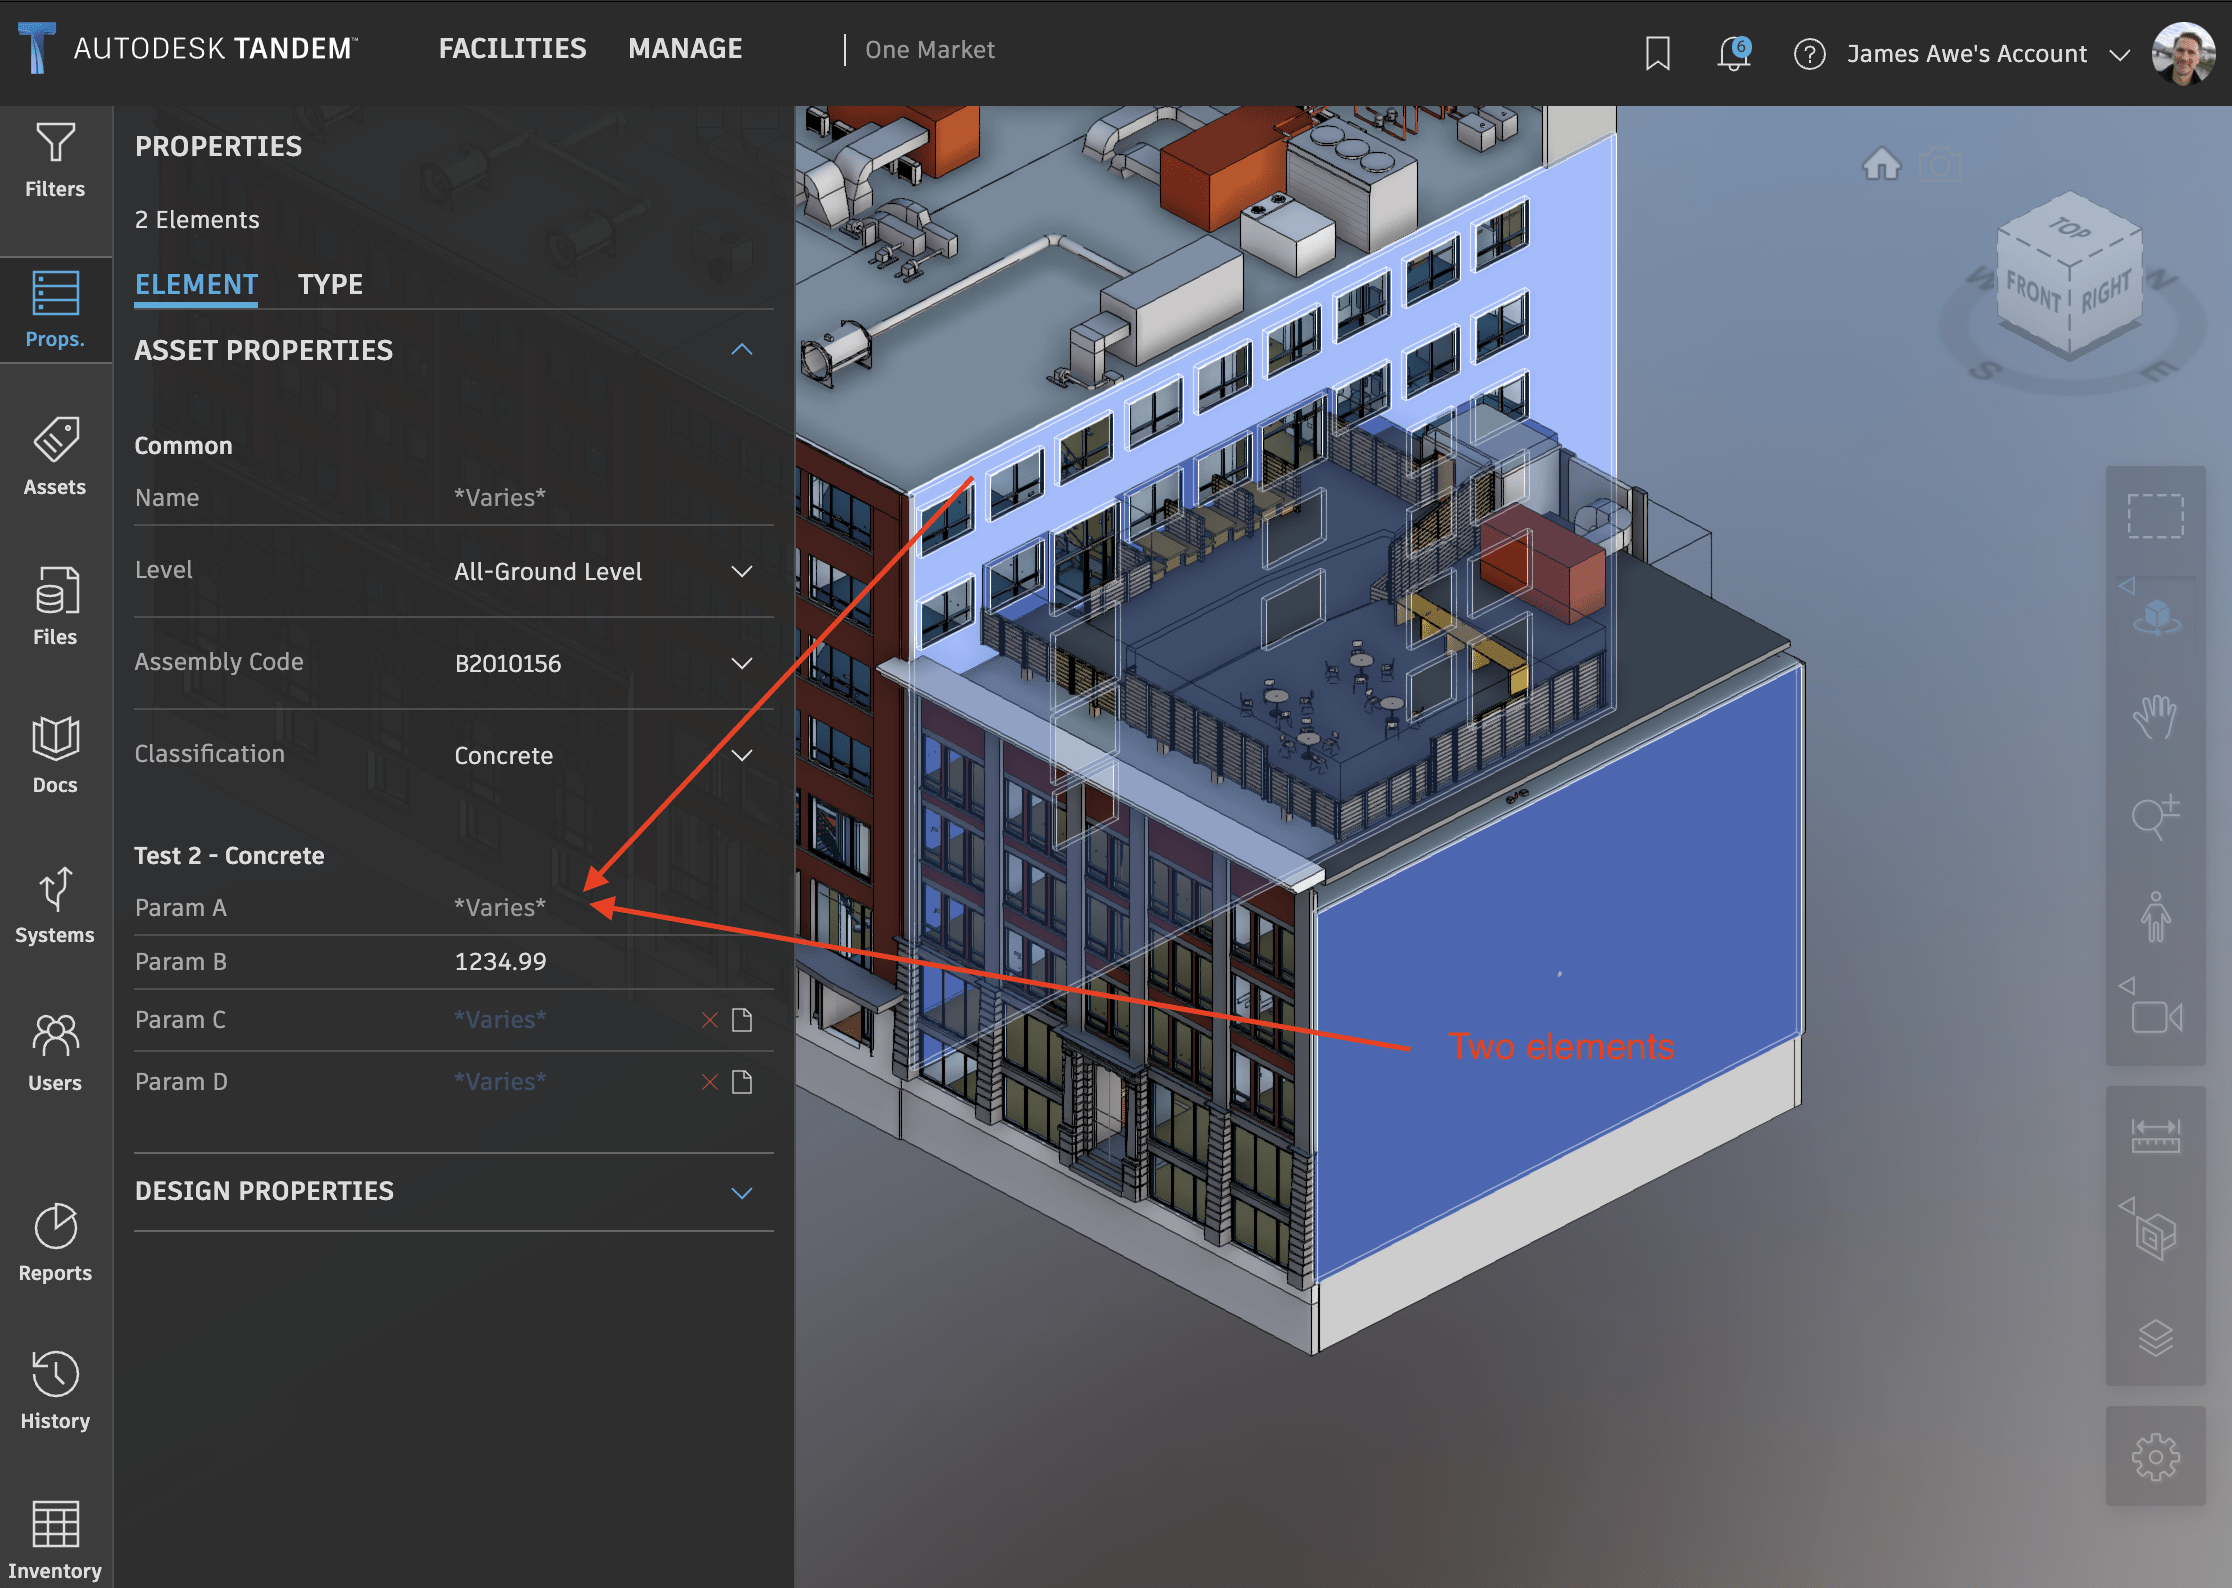Open the Props. panel
The image size is (2232, 1588).
pyautogui.click(x=55, y=310)
